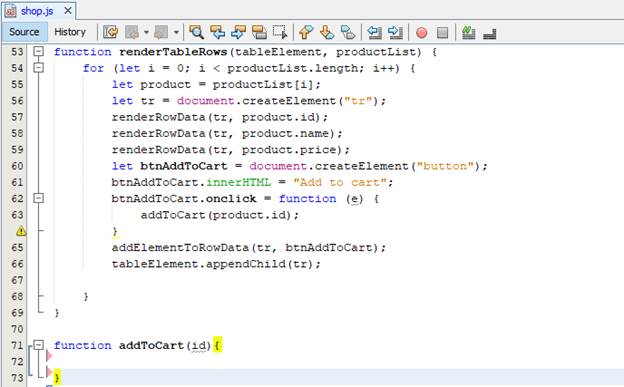624x387 pixels.
Task: Toggle highlight search in toolbar
Action: tap(259, 32)
